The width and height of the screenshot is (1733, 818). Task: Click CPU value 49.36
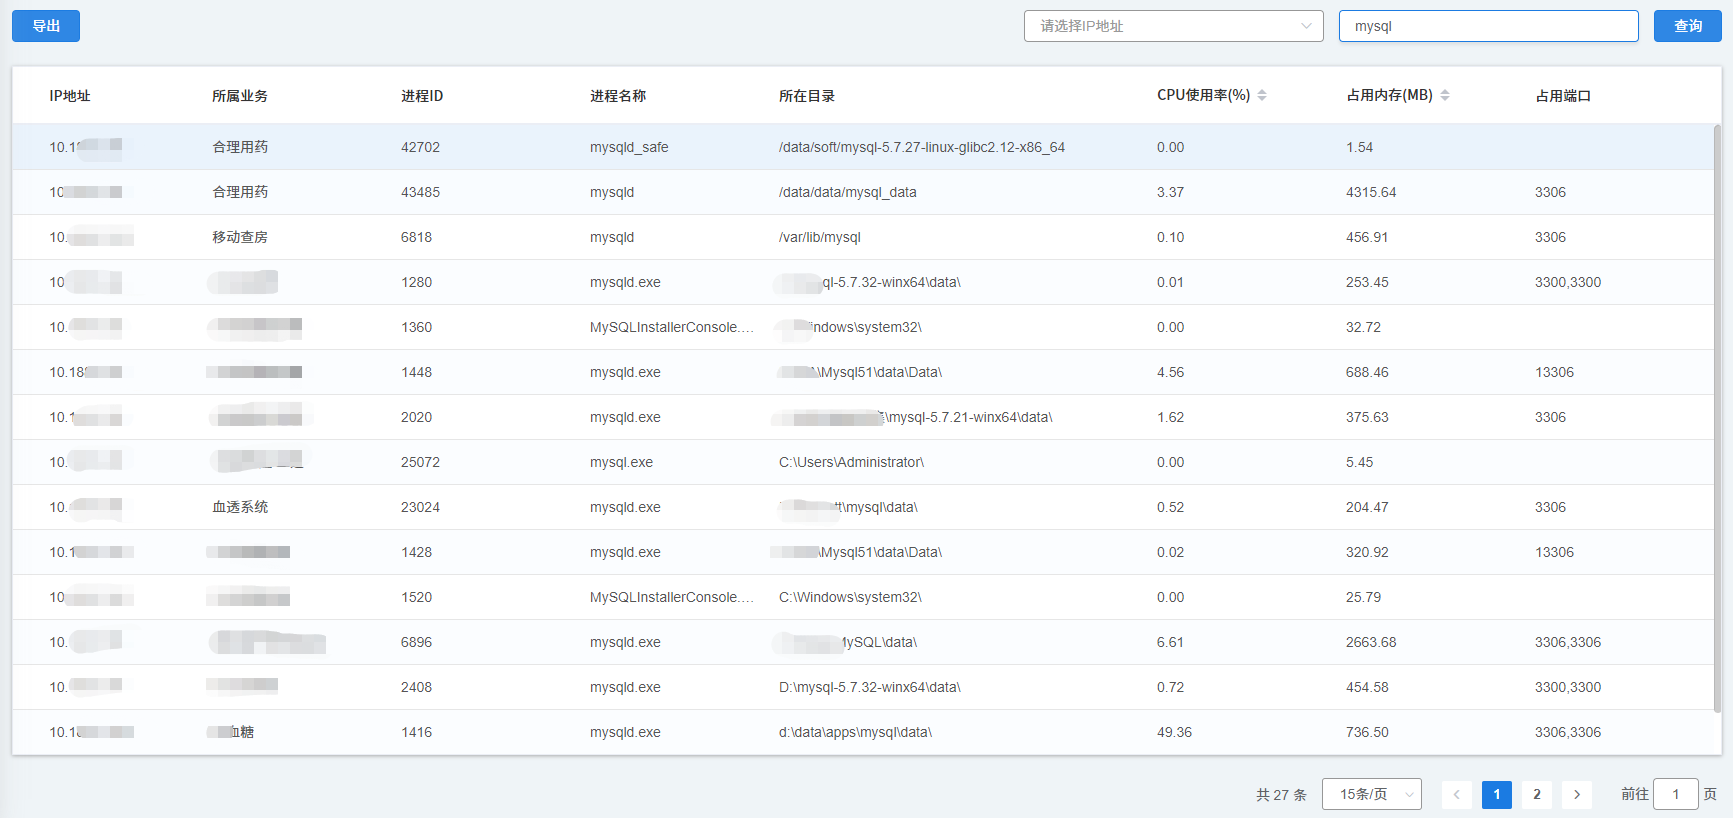[1174, 732]
